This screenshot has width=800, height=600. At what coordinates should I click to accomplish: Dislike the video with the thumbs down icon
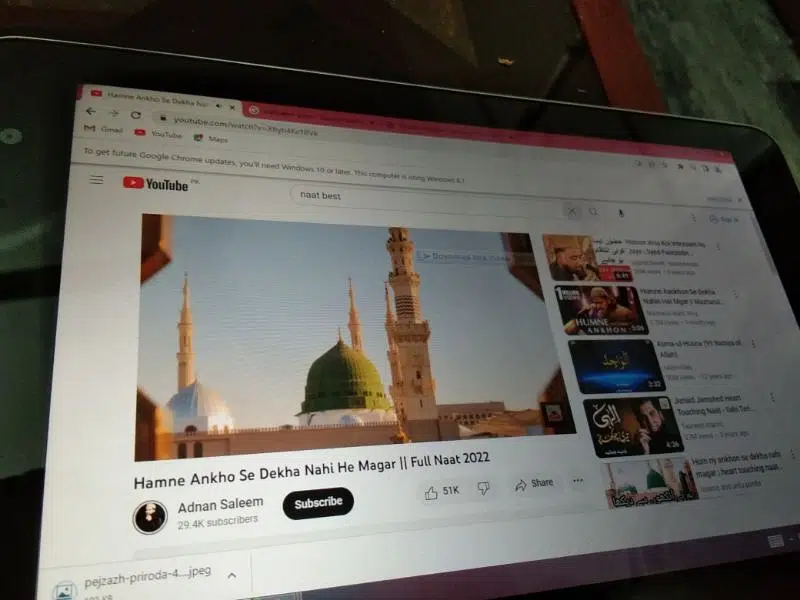coord(483,489)
